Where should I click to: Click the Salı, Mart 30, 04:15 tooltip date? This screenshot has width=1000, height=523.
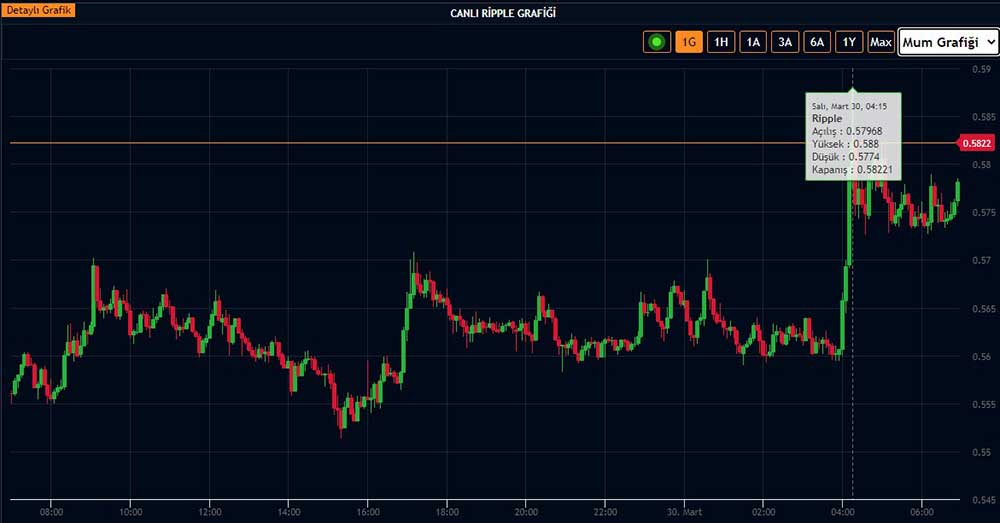[x=849, y=107]
